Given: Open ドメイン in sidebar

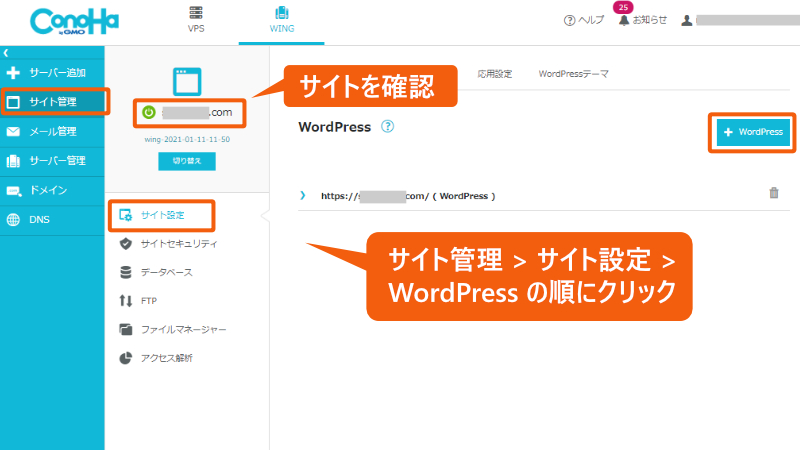Looking at the screenshot, I should (x=52, y=190).
